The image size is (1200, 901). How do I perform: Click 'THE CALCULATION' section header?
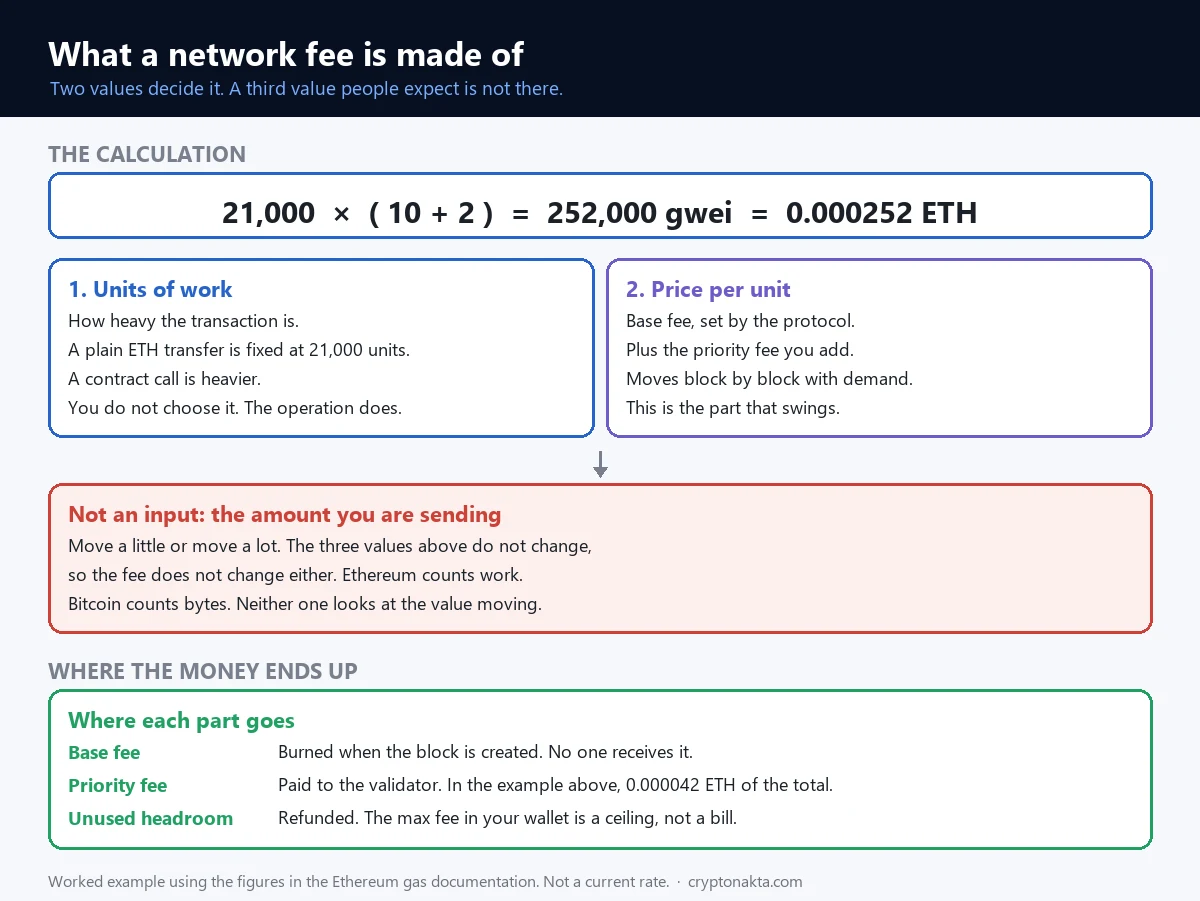pos(147,154)
